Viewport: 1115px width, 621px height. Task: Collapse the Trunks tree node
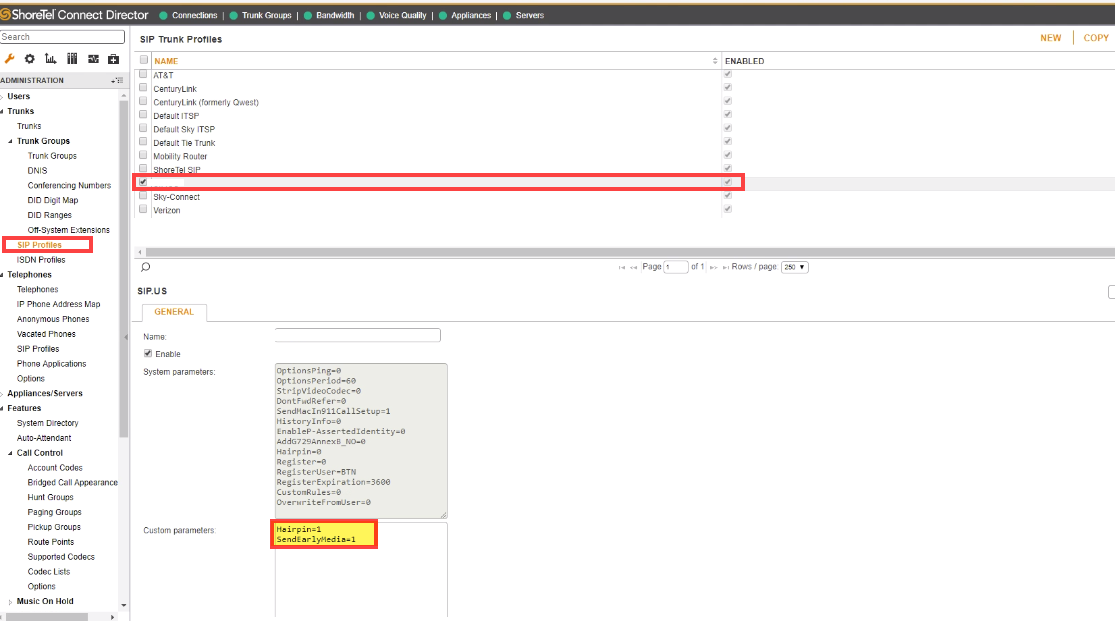(x=2, y=112)
